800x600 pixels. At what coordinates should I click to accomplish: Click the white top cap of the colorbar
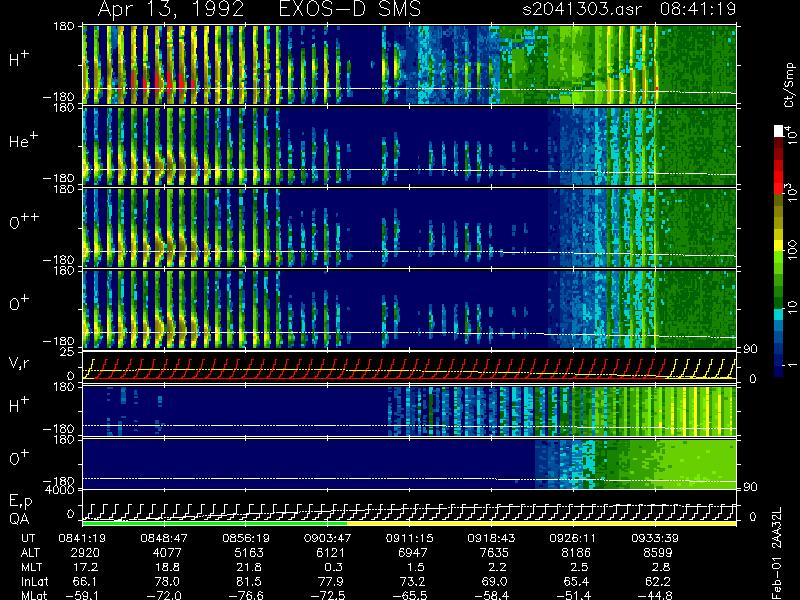pos(779,131)
